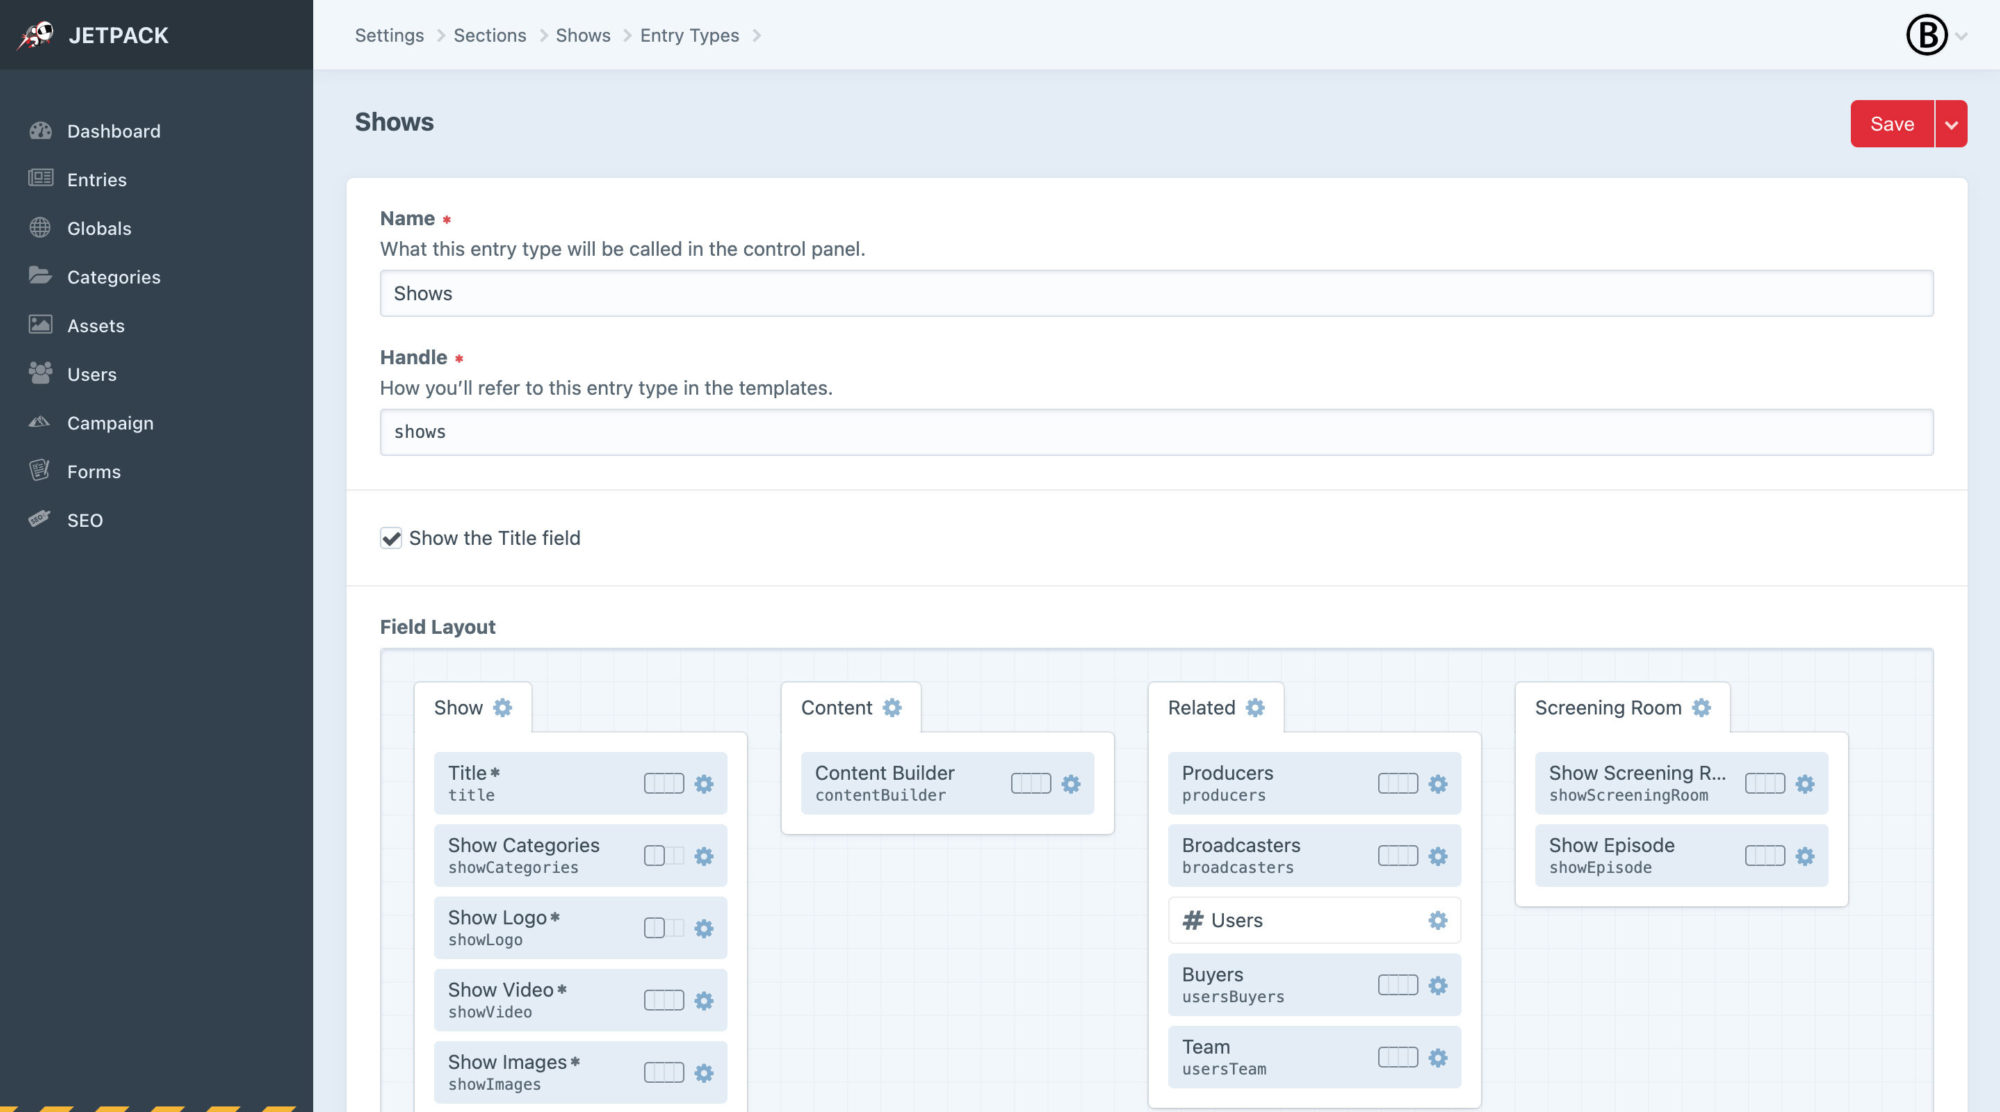
Task: Click the Assets sidebar icon
Action: tap(38, 326)
